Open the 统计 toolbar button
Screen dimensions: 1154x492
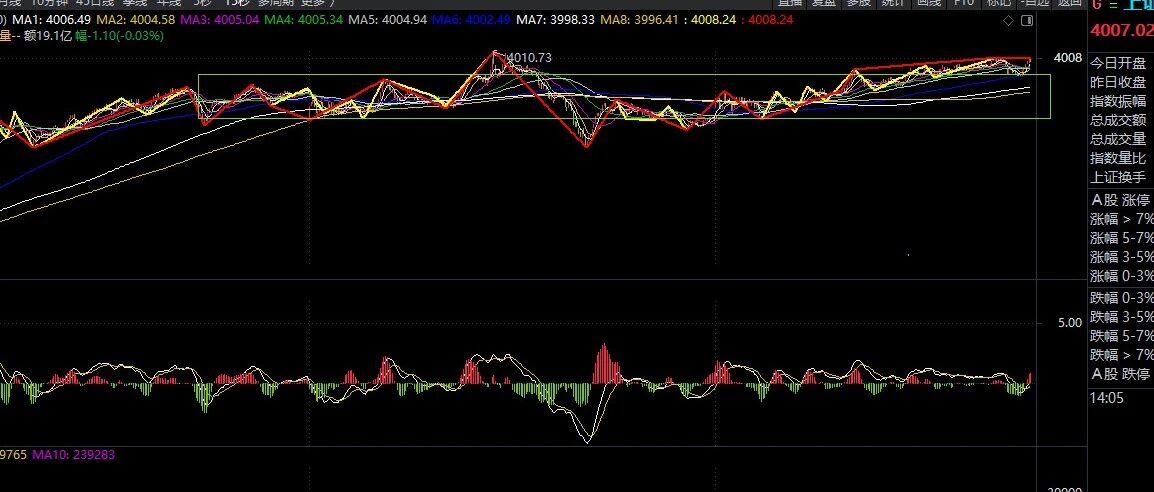point(893,3)
